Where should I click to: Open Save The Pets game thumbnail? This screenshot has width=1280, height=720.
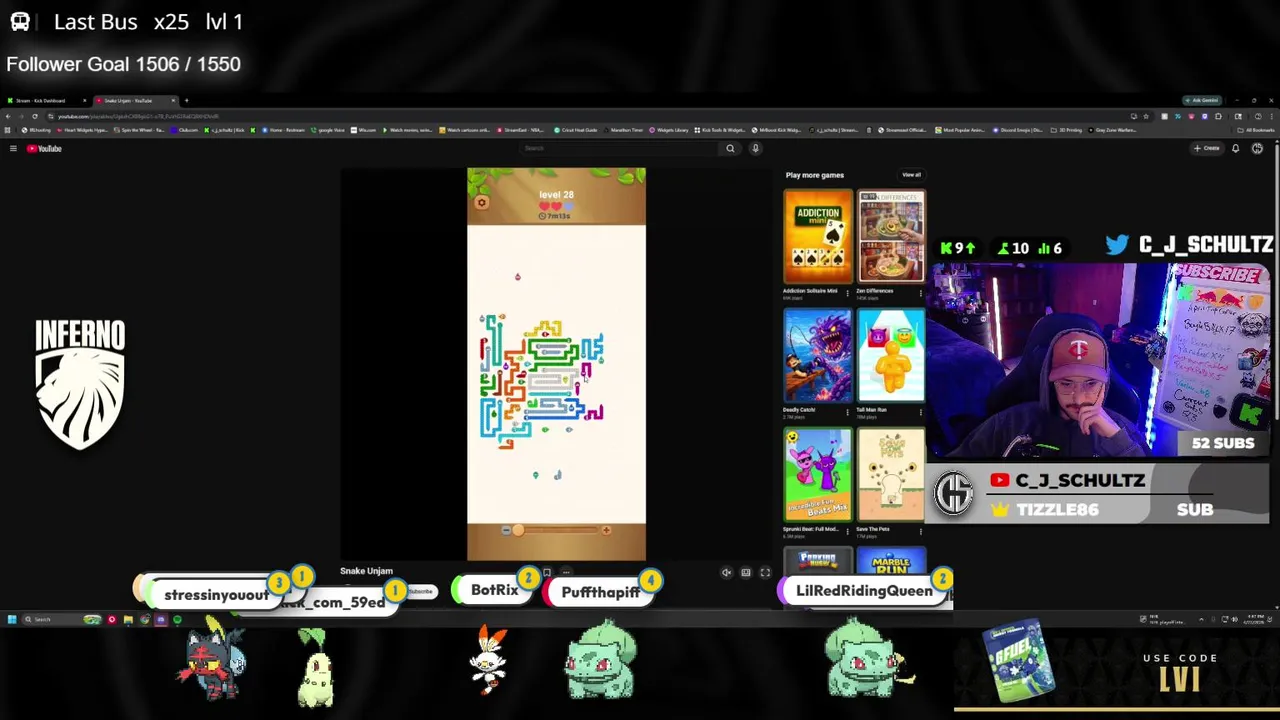tap(891, 475)
